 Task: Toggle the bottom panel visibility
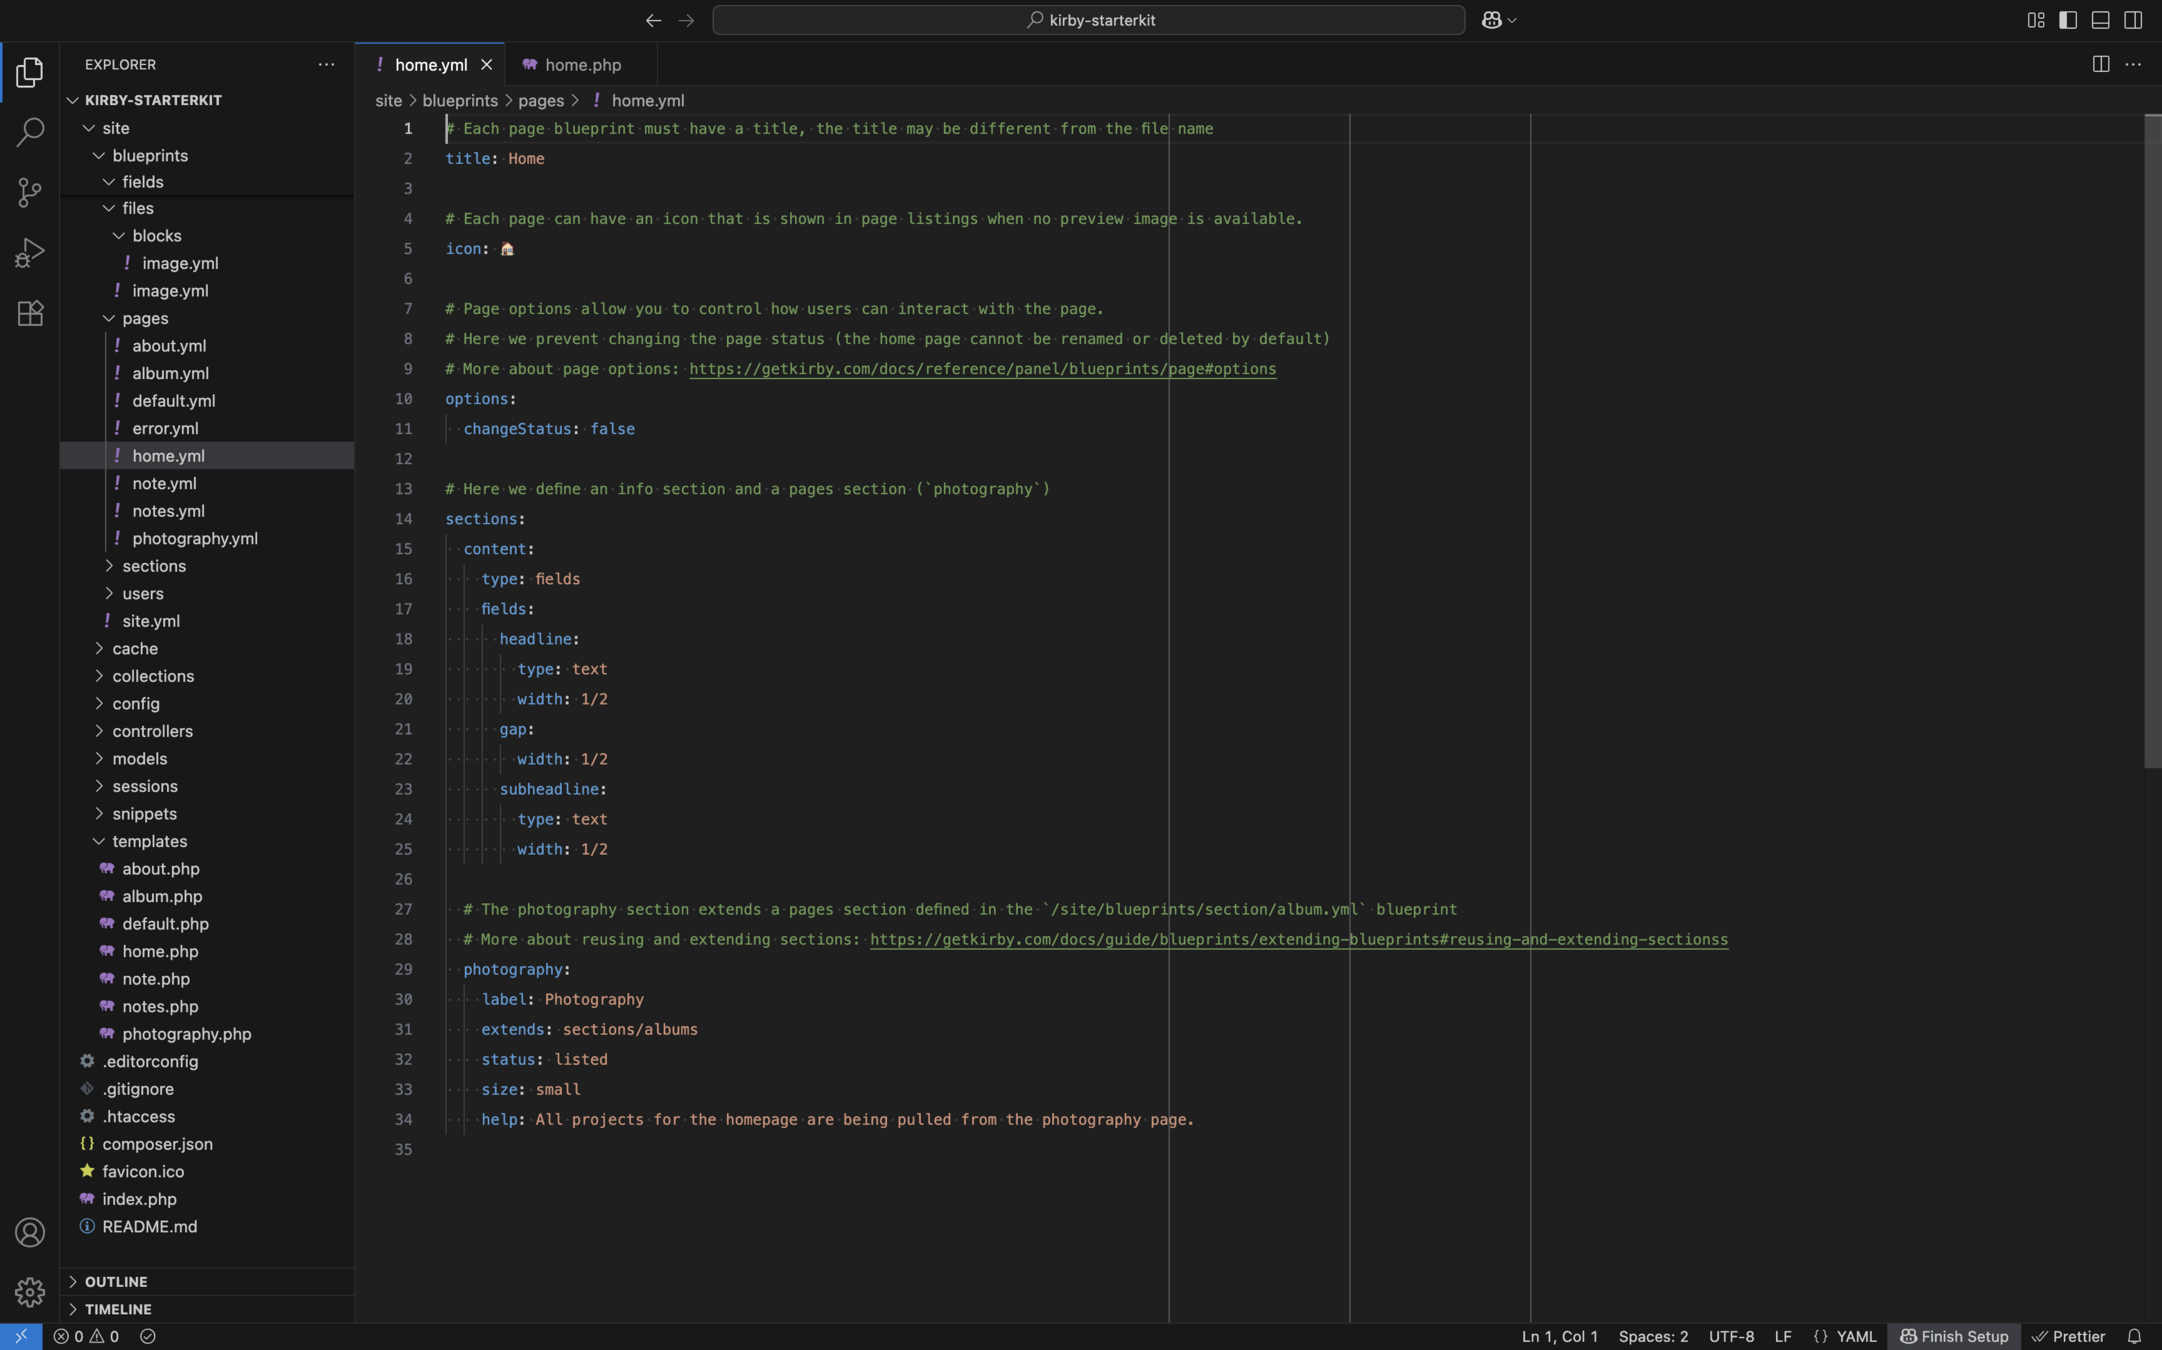coord(2100,20)
